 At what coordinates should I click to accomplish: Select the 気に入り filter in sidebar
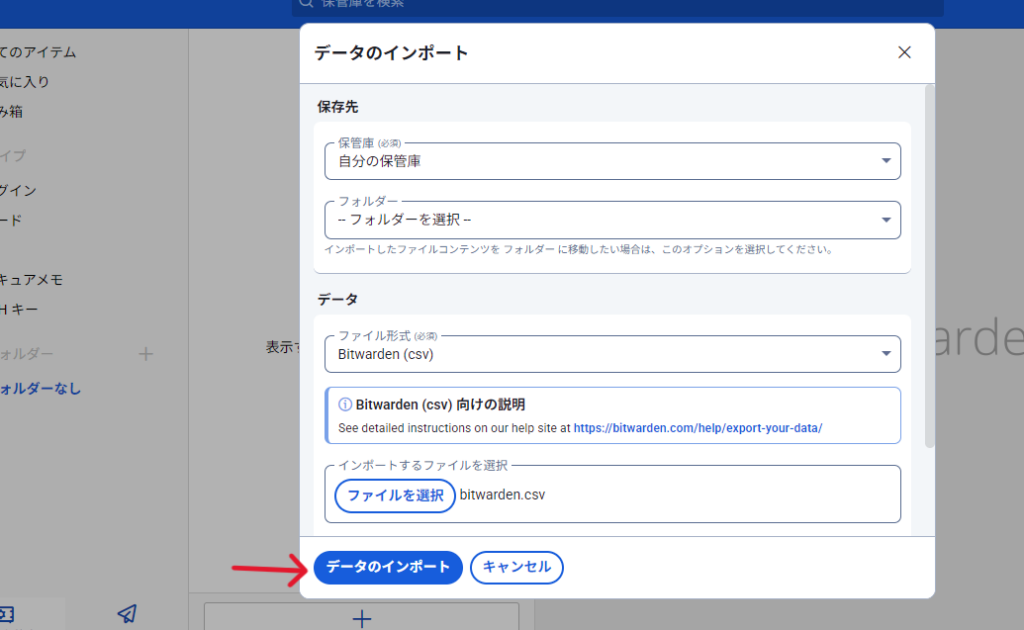25,82
